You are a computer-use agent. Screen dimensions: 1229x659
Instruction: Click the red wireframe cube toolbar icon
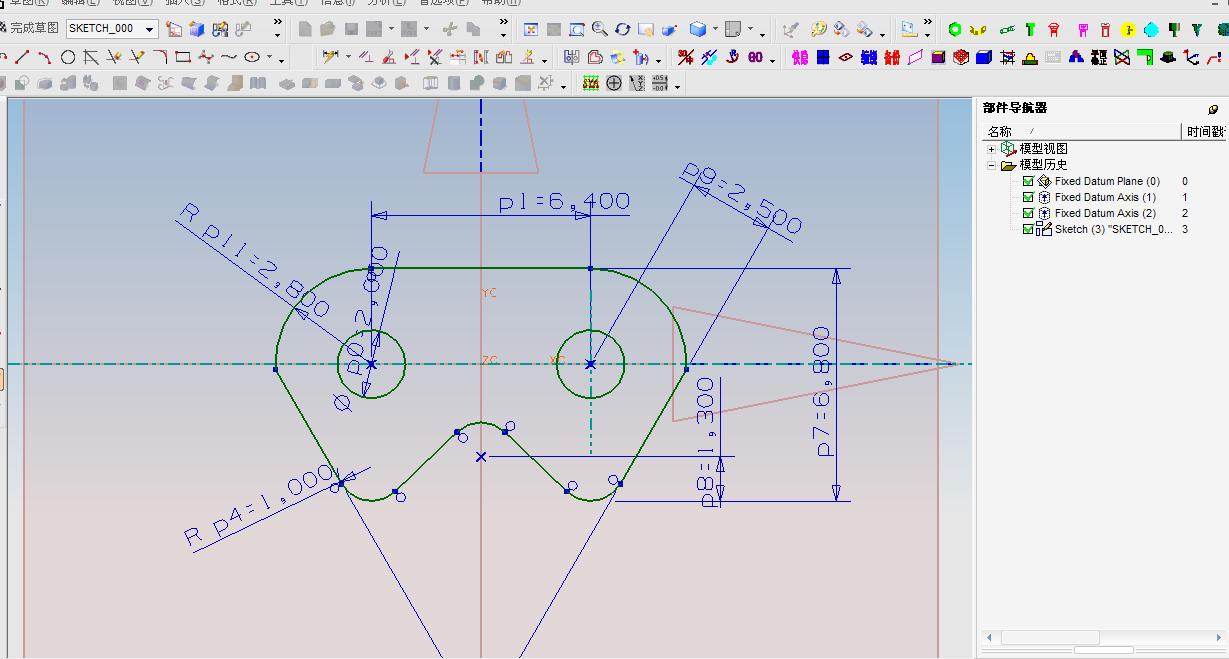[x=961, y=57]
